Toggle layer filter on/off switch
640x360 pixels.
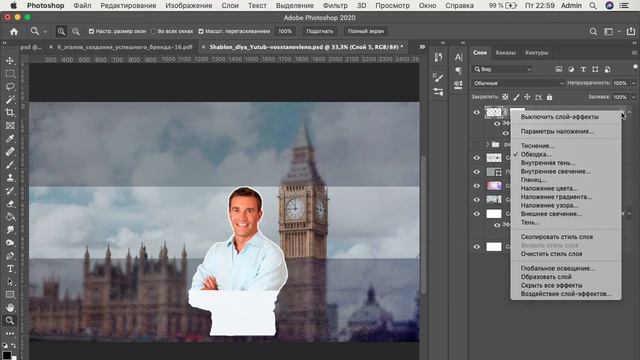635,67
